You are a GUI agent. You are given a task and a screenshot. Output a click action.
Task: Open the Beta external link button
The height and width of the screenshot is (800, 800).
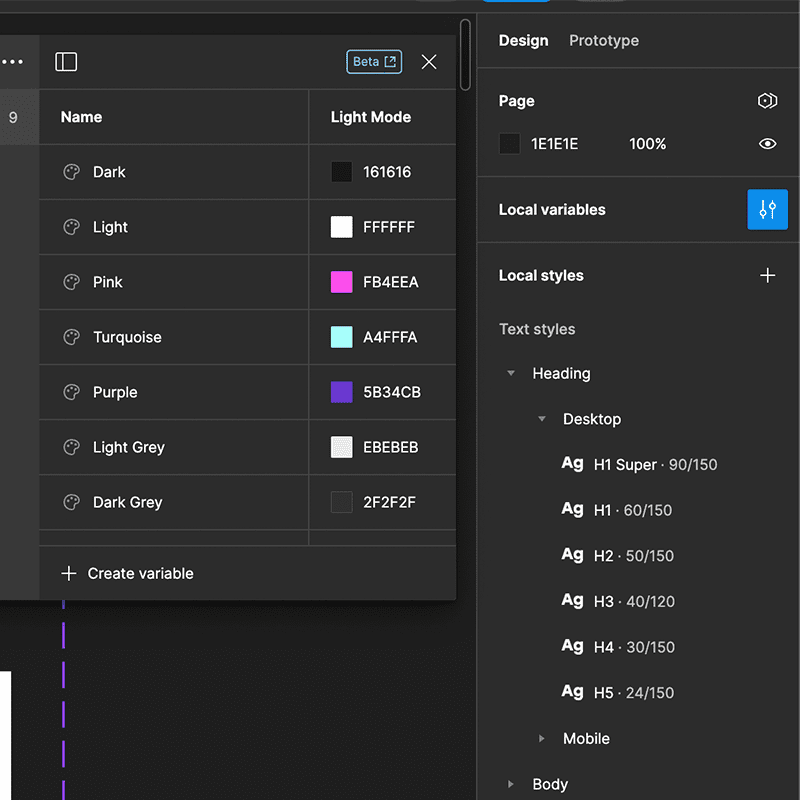coord(374,61)
